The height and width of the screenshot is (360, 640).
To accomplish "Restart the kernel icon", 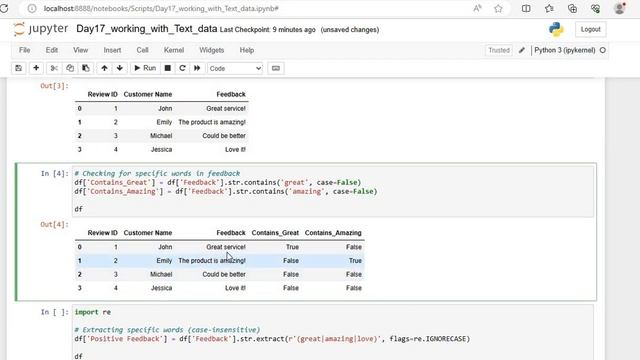I will (182, 68).
